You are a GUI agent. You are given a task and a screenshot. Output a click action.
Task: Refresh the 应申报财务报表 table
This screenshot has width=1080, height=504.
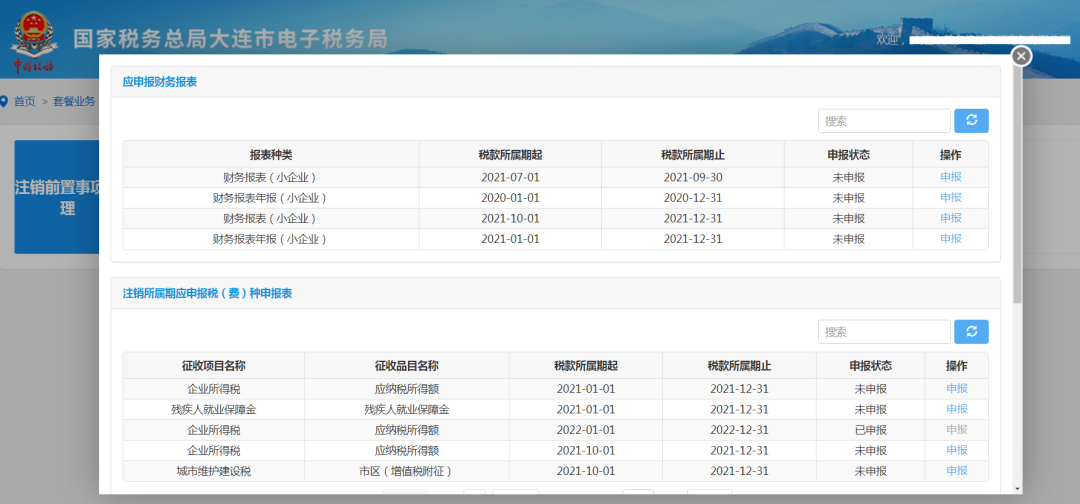point(971,120)
